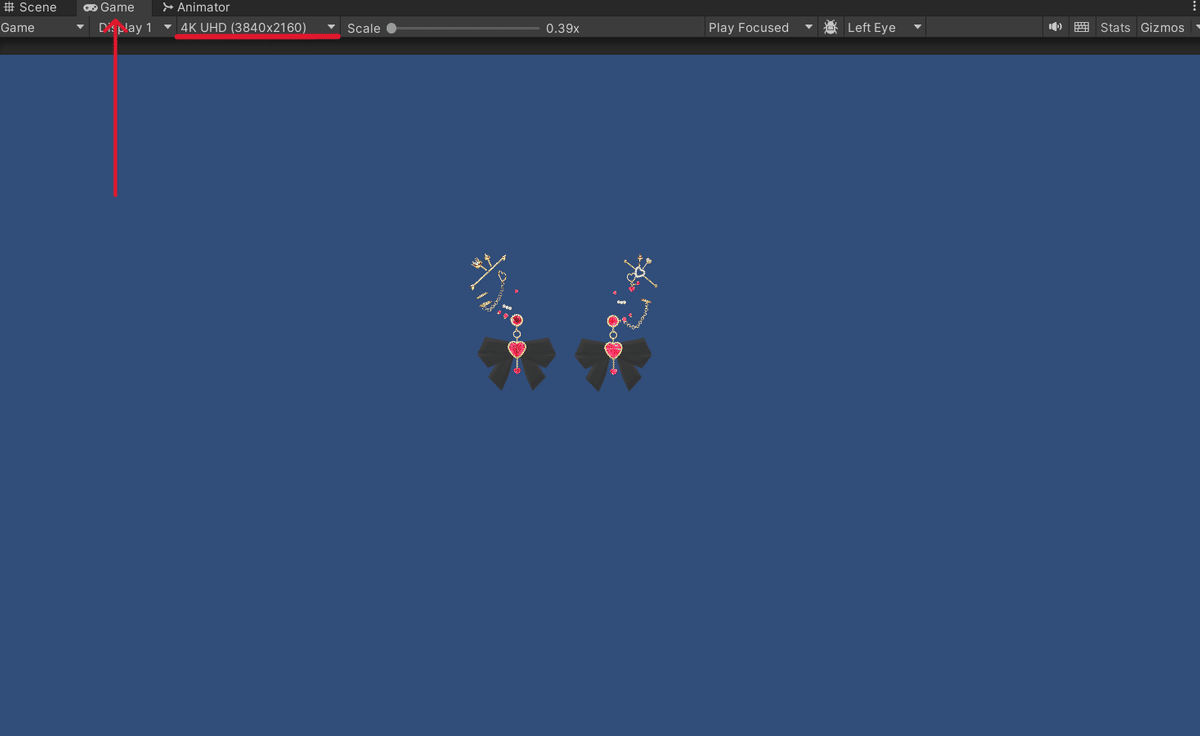Open the Left Eye dropdown
1200x736 pixels.
[884, 27]
